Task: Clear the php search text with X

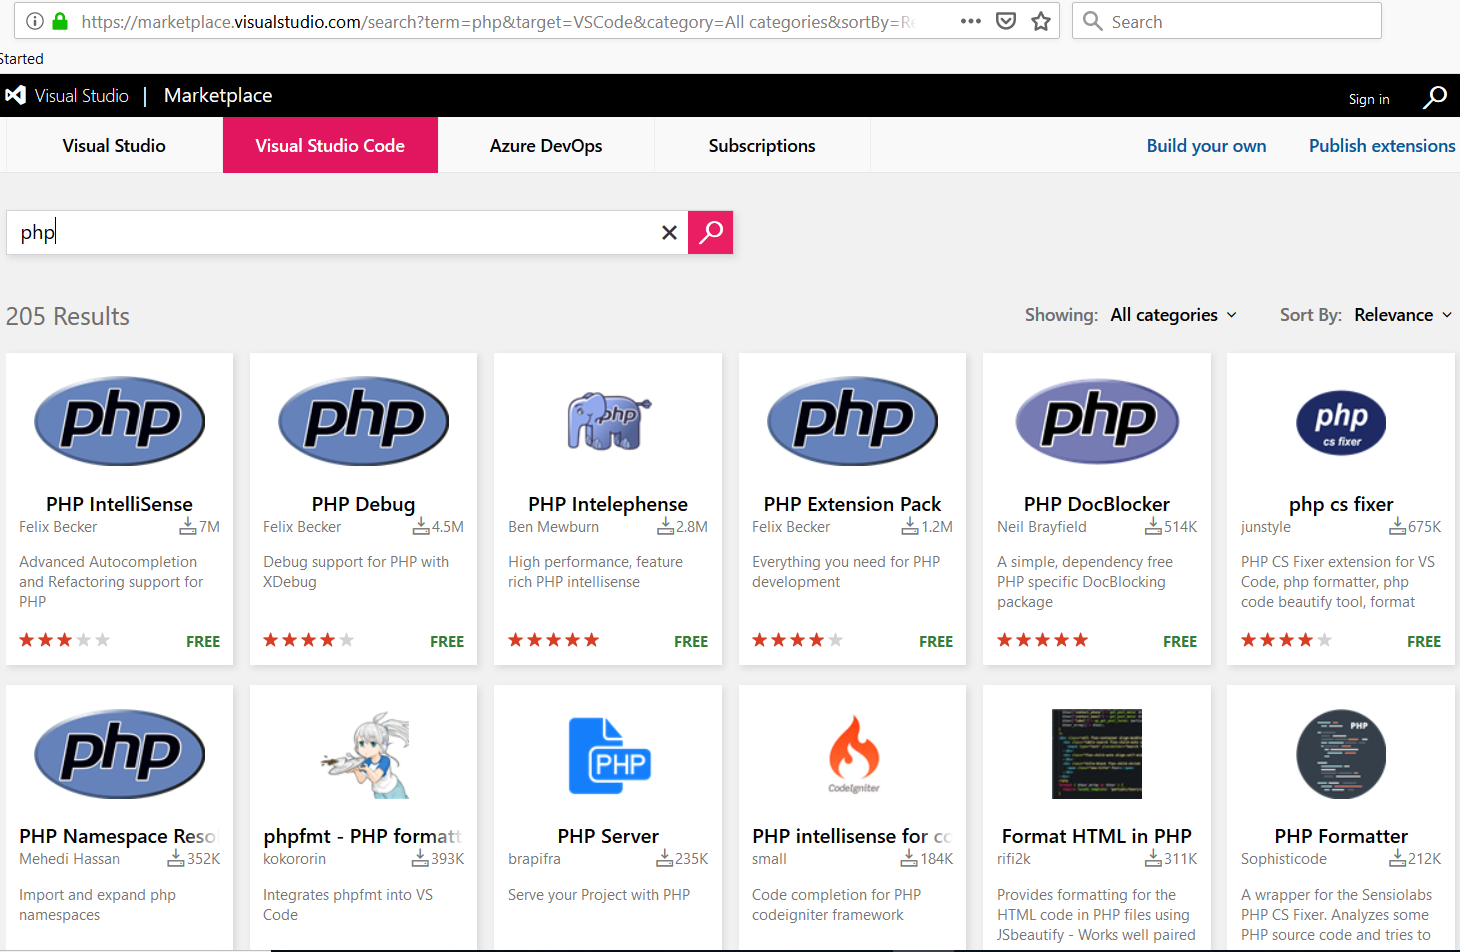Action: click(x=669, y=232)
